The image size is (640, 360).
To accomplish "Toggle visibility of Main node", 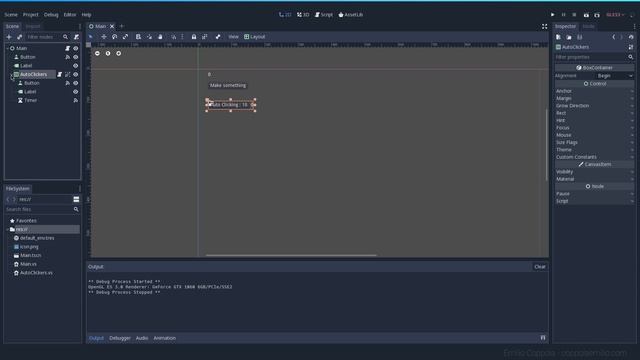I will (x=76, y=48).
